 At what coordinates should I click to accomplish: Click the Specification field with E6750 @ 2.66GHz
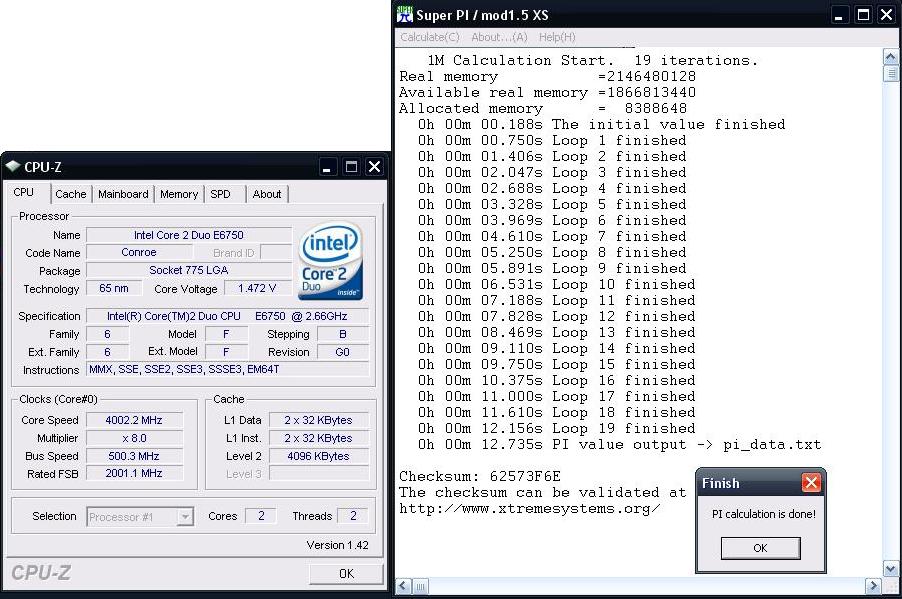(x=228, y=316)
